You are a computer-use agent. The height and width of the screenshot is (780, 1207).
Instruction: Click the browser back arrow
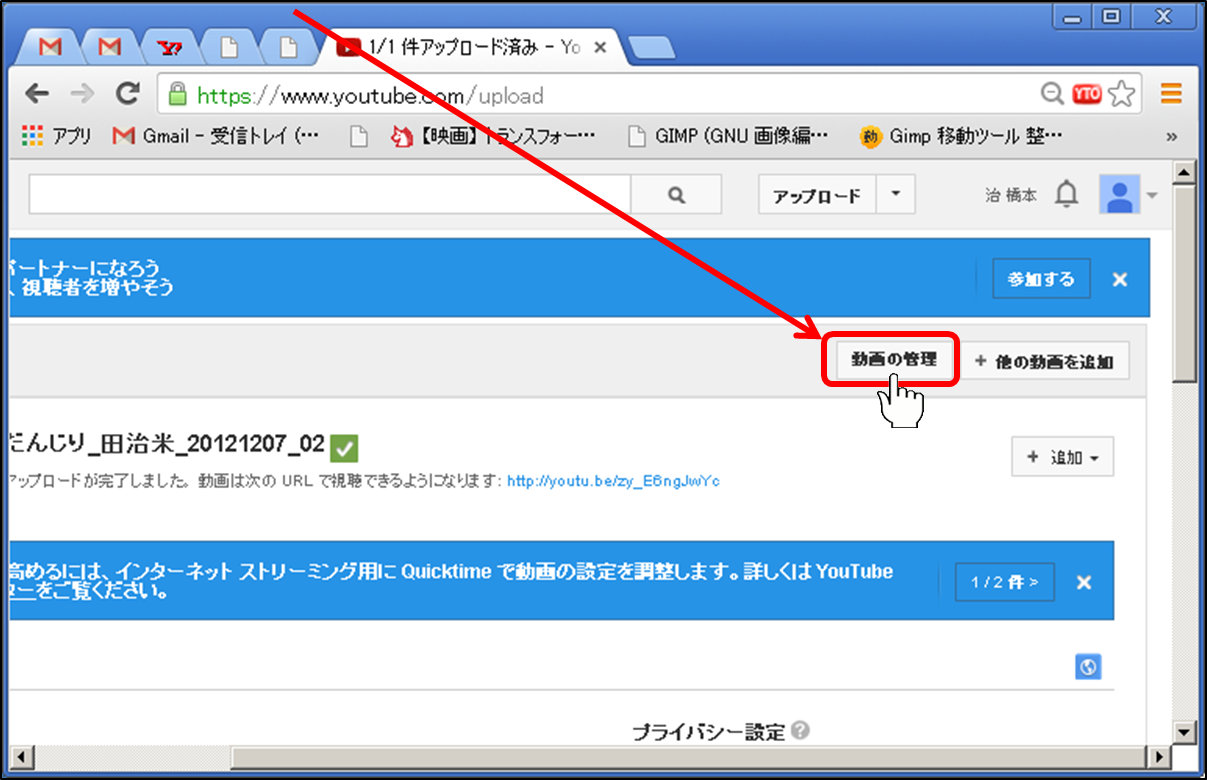(37, 95)
